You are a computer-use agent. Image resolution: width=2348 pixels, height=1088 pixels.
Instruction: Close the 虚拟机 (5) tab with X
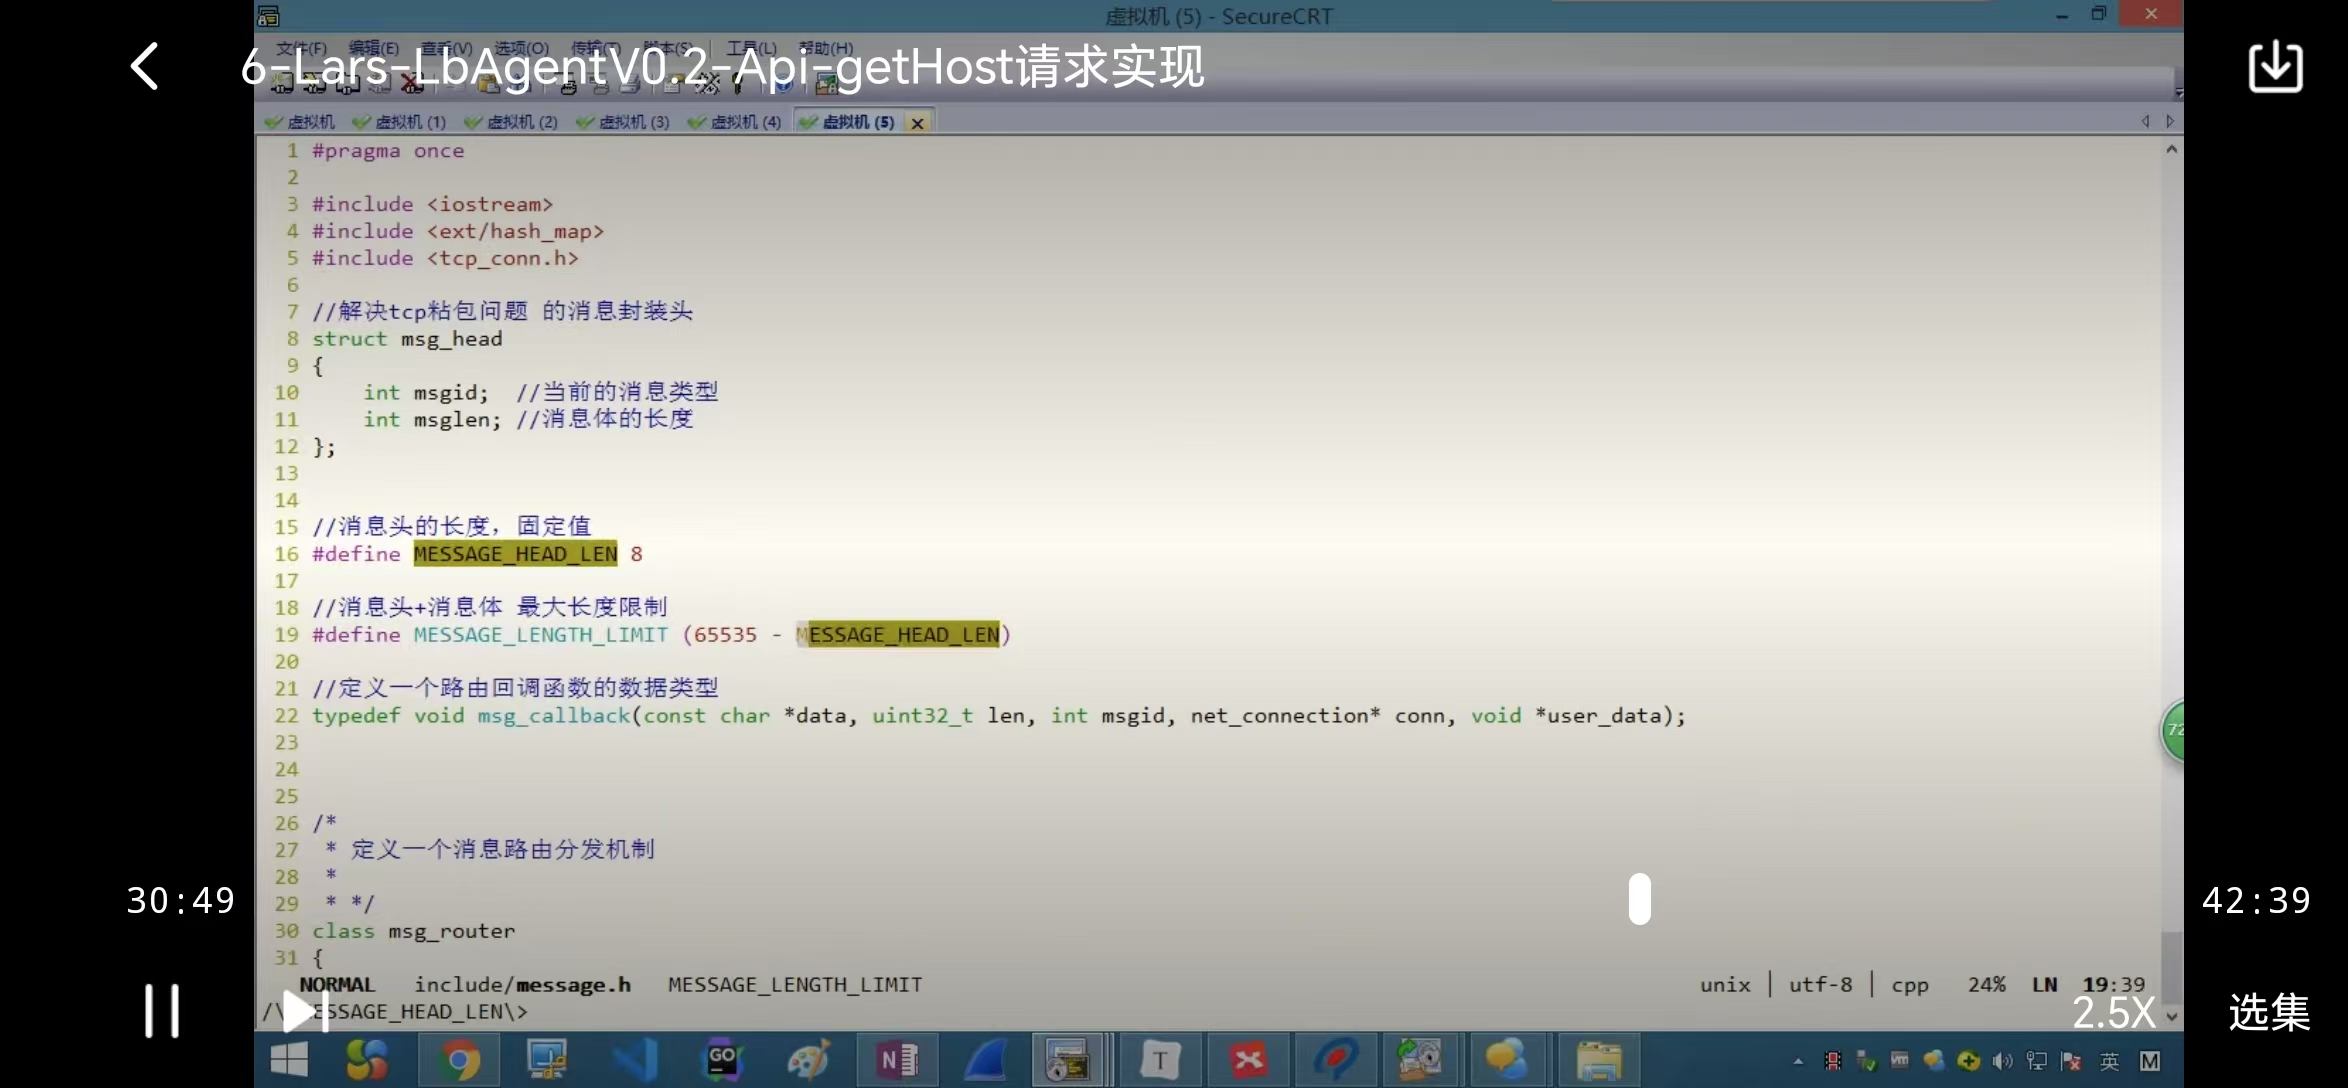[917, 123]
